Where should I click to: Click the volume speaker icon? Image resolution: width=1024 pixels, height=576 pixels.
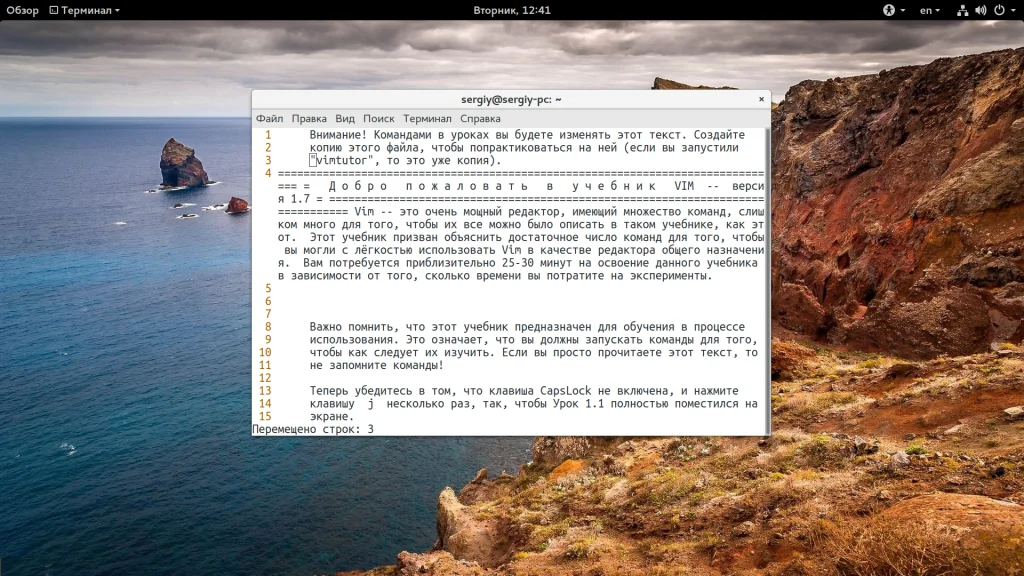tap(980, 10)
